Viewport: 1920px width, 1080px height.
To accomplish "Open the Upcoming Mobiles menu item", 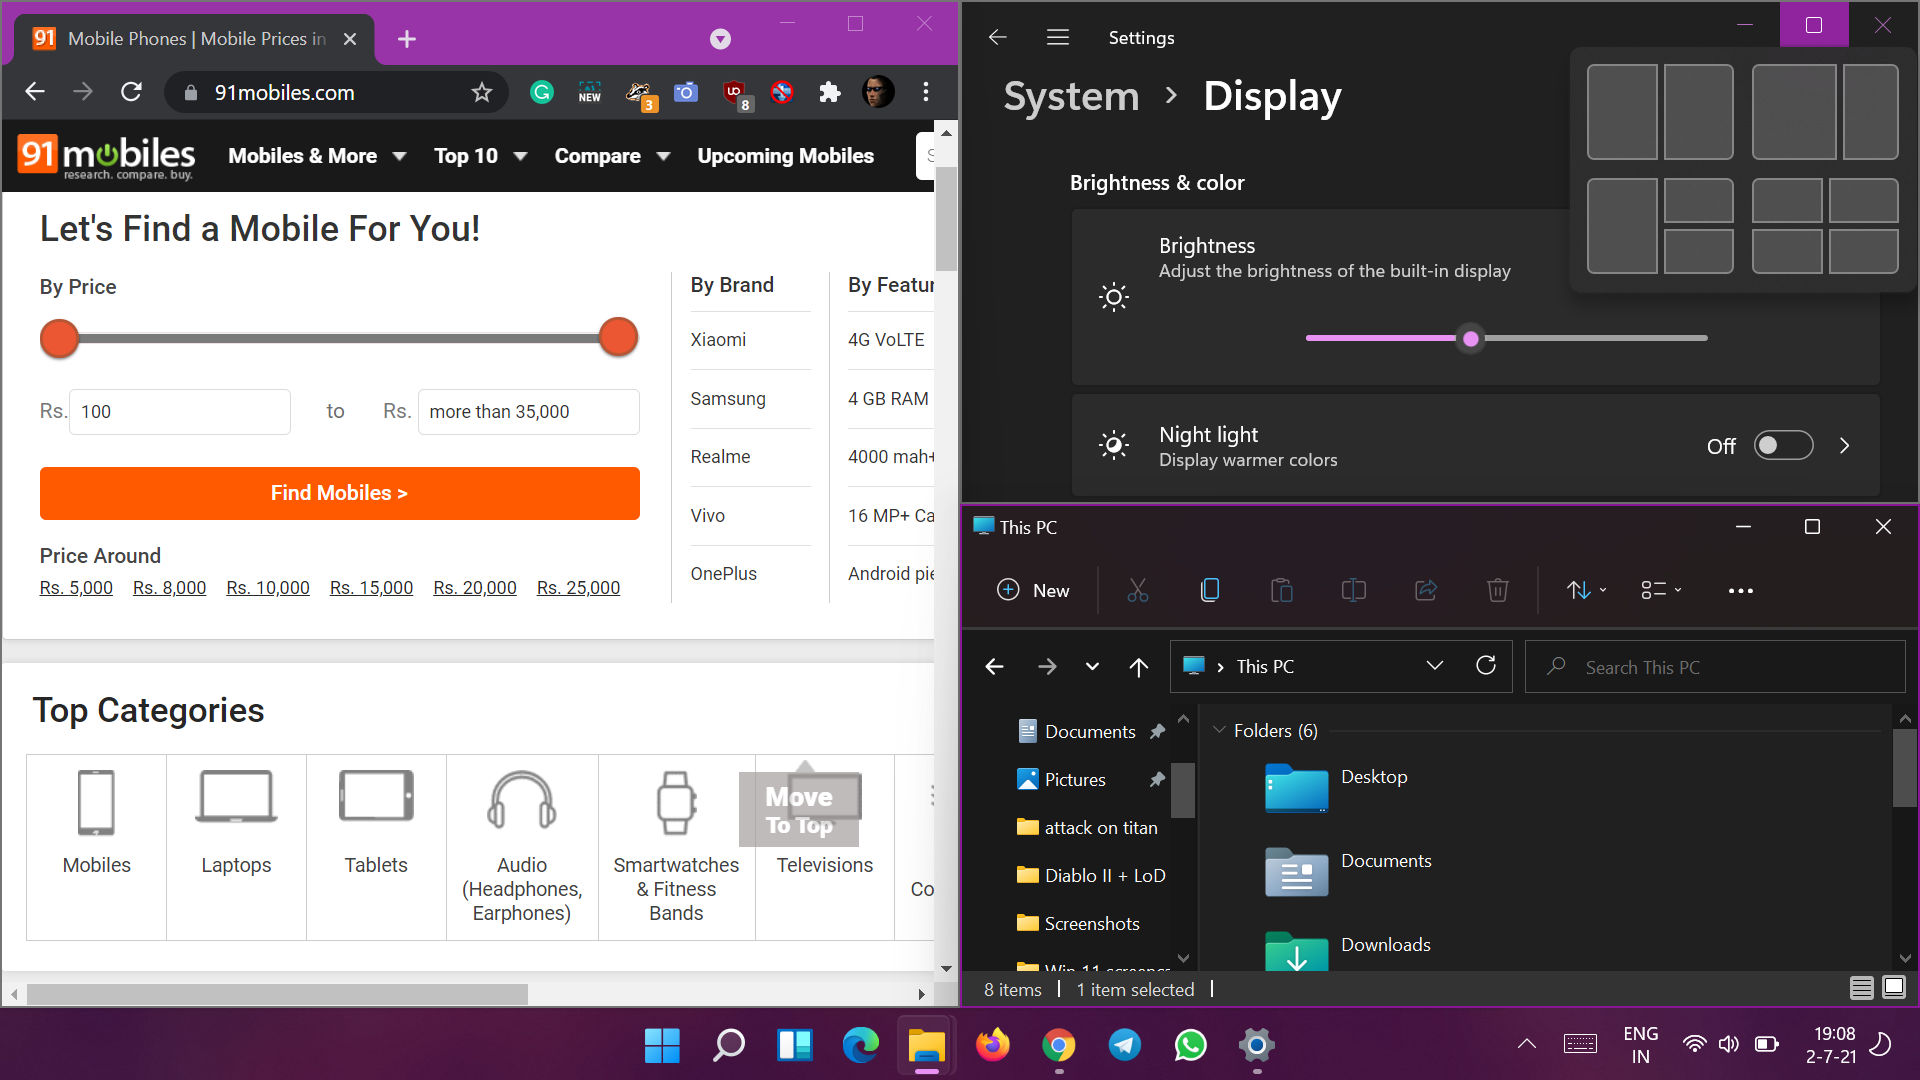I will pos(785,156).
